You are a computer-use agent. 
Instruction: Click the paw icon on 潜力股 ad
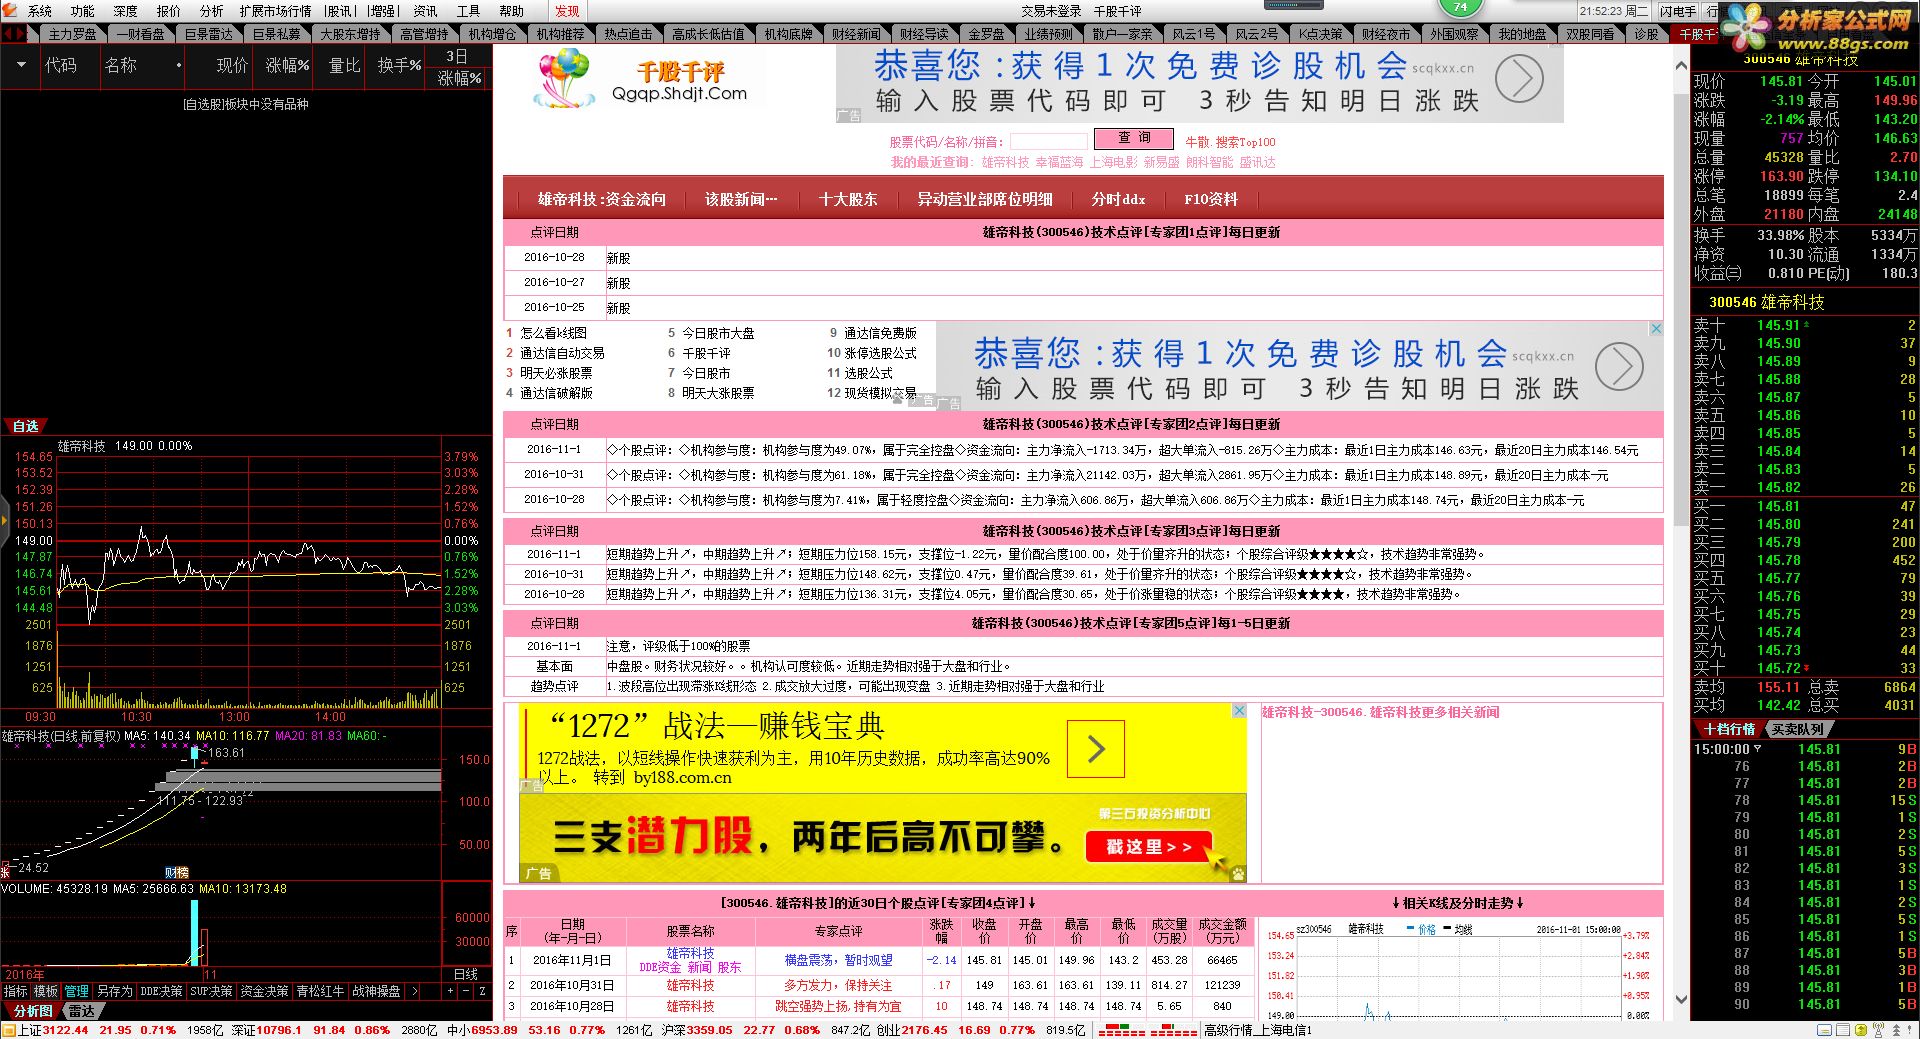click(x=1238, y=873)
